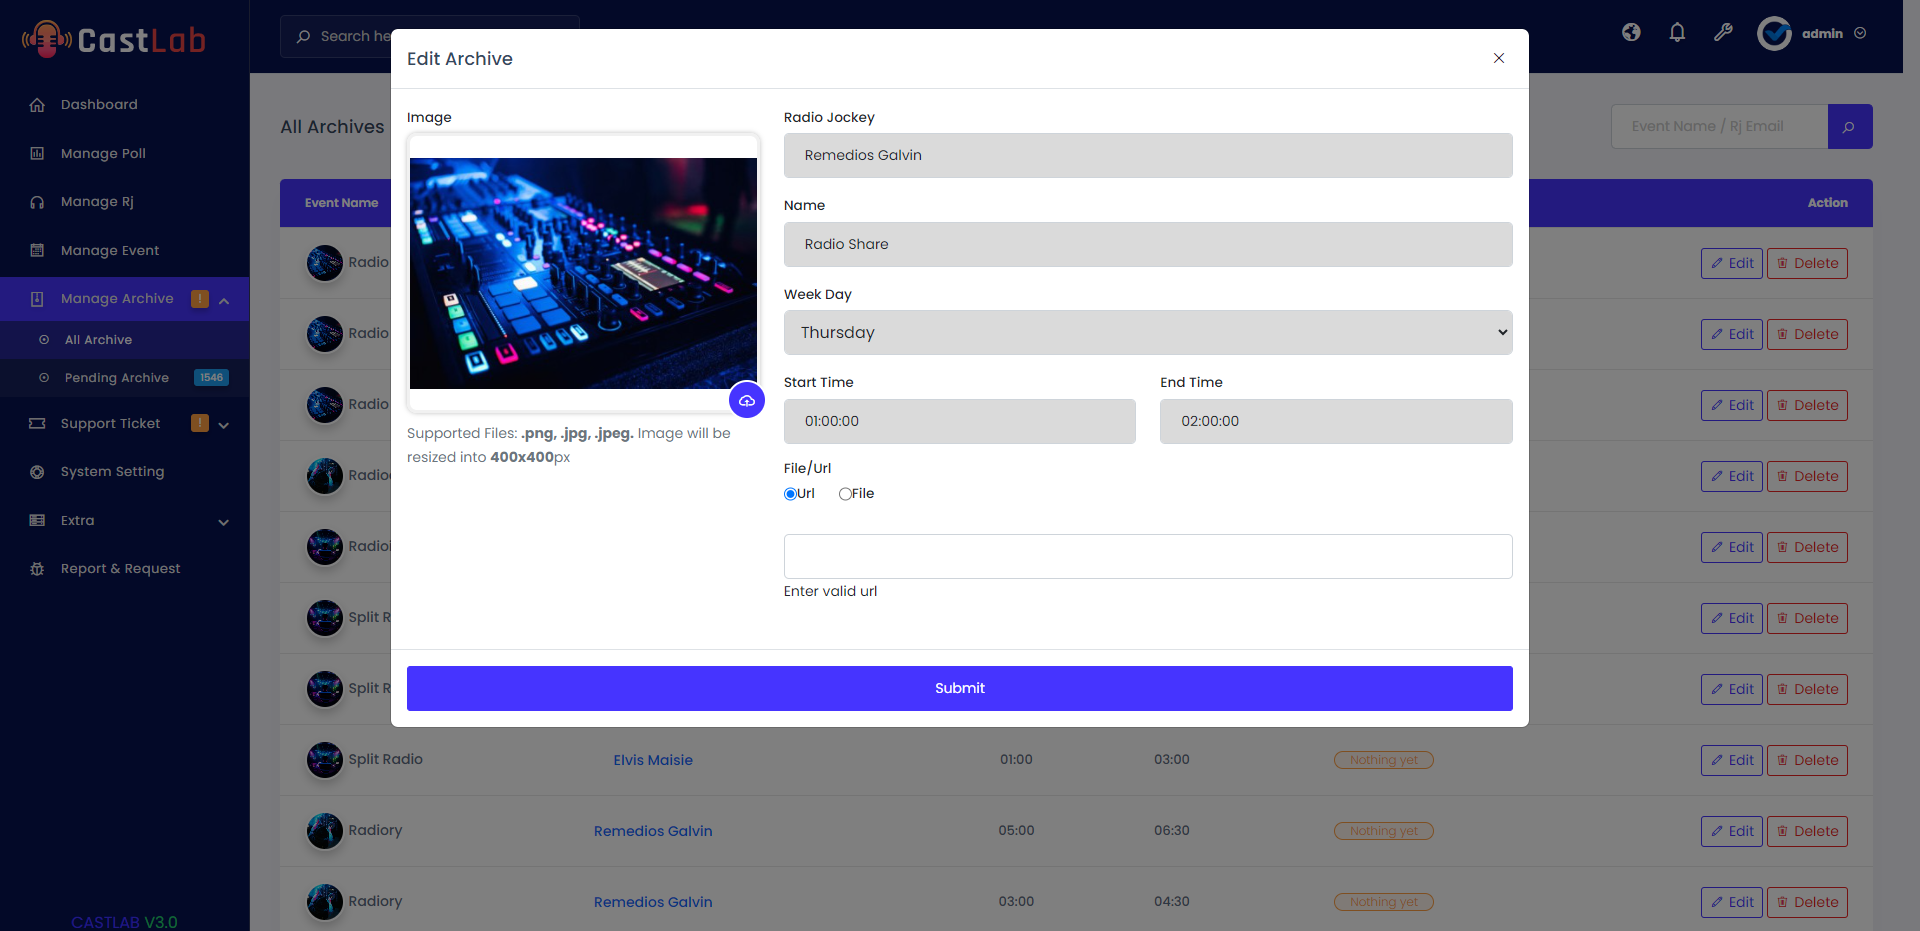
Task: Open the notifications bell icon
Action: click(1676, 32)
